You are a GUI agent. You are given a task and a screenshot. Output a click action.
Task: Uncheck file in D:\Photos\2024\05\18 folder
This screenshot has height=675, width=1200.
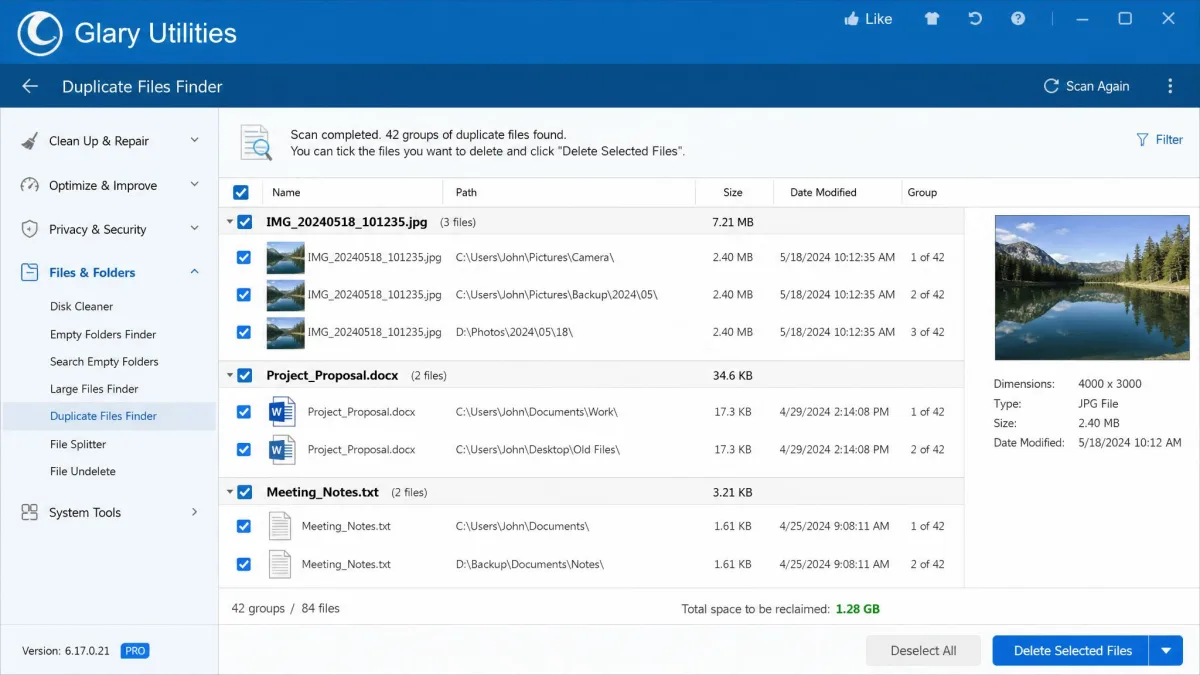coord(244,332)
